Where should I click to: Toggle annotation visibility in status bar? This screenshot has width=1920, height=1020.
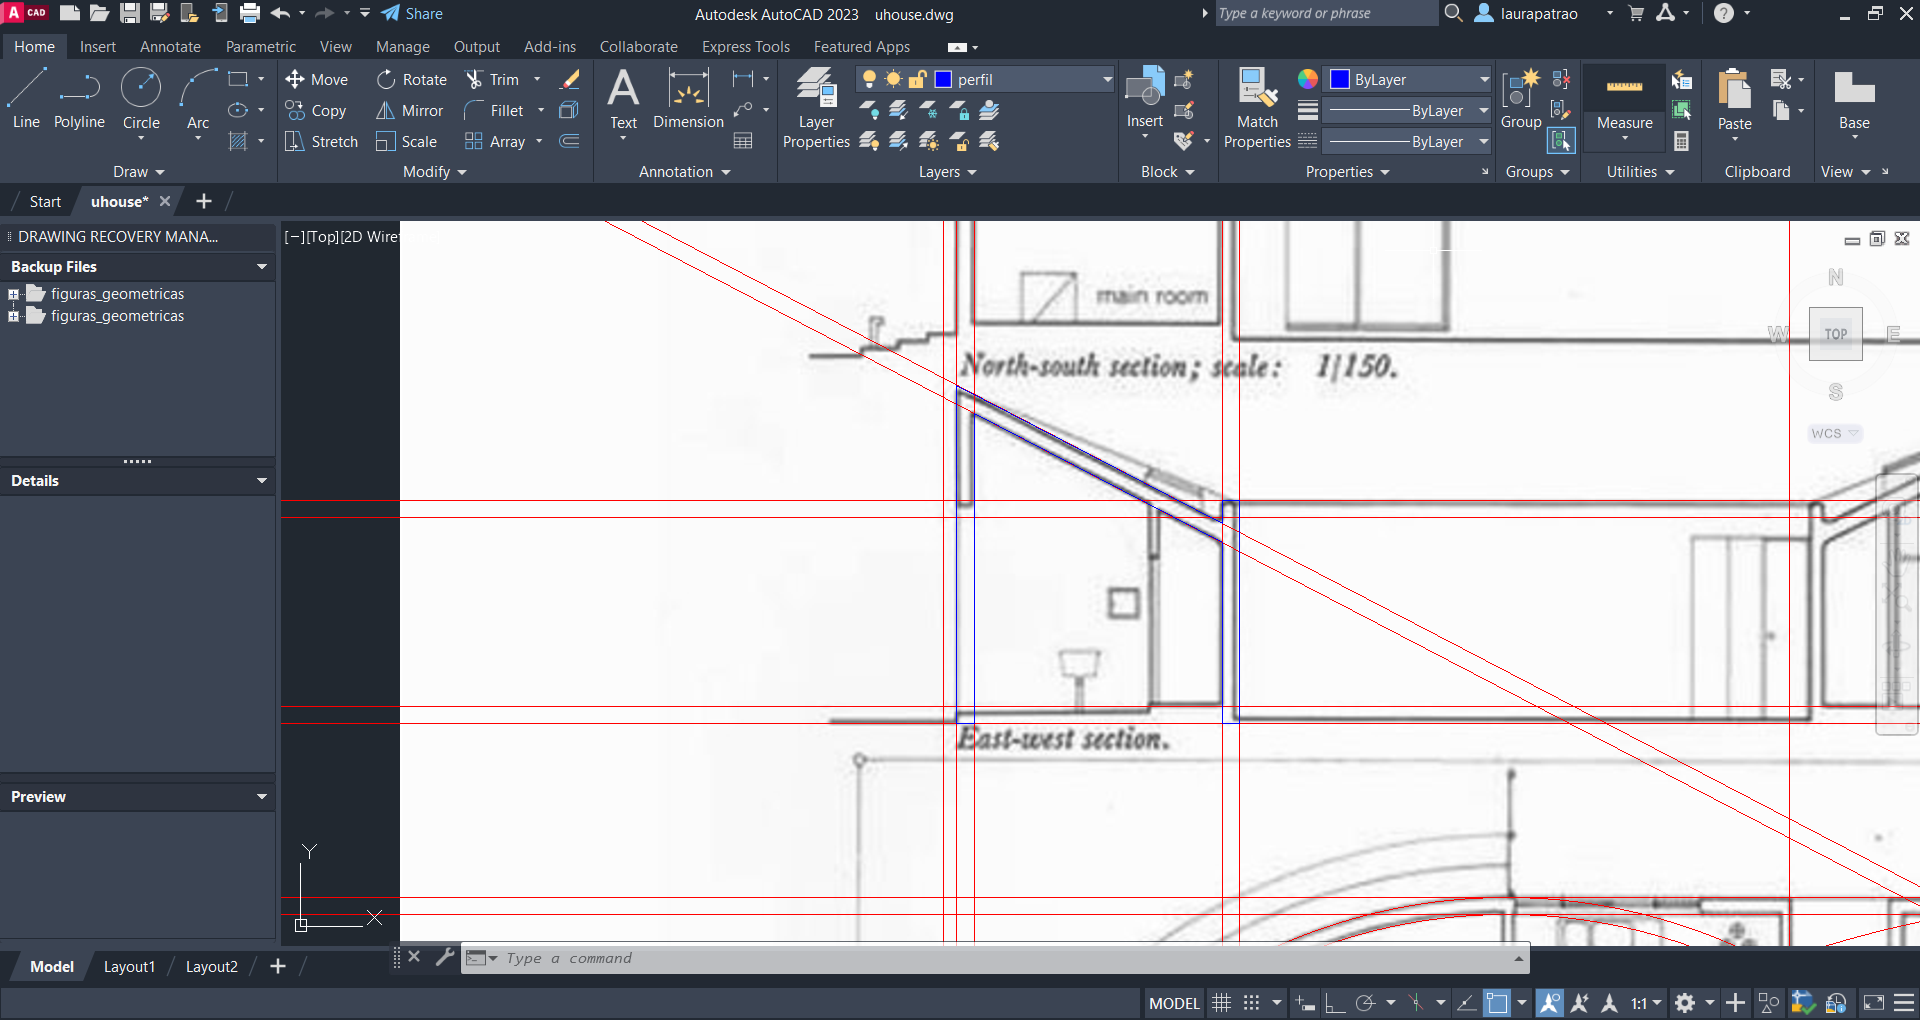pos(1549,1003)
